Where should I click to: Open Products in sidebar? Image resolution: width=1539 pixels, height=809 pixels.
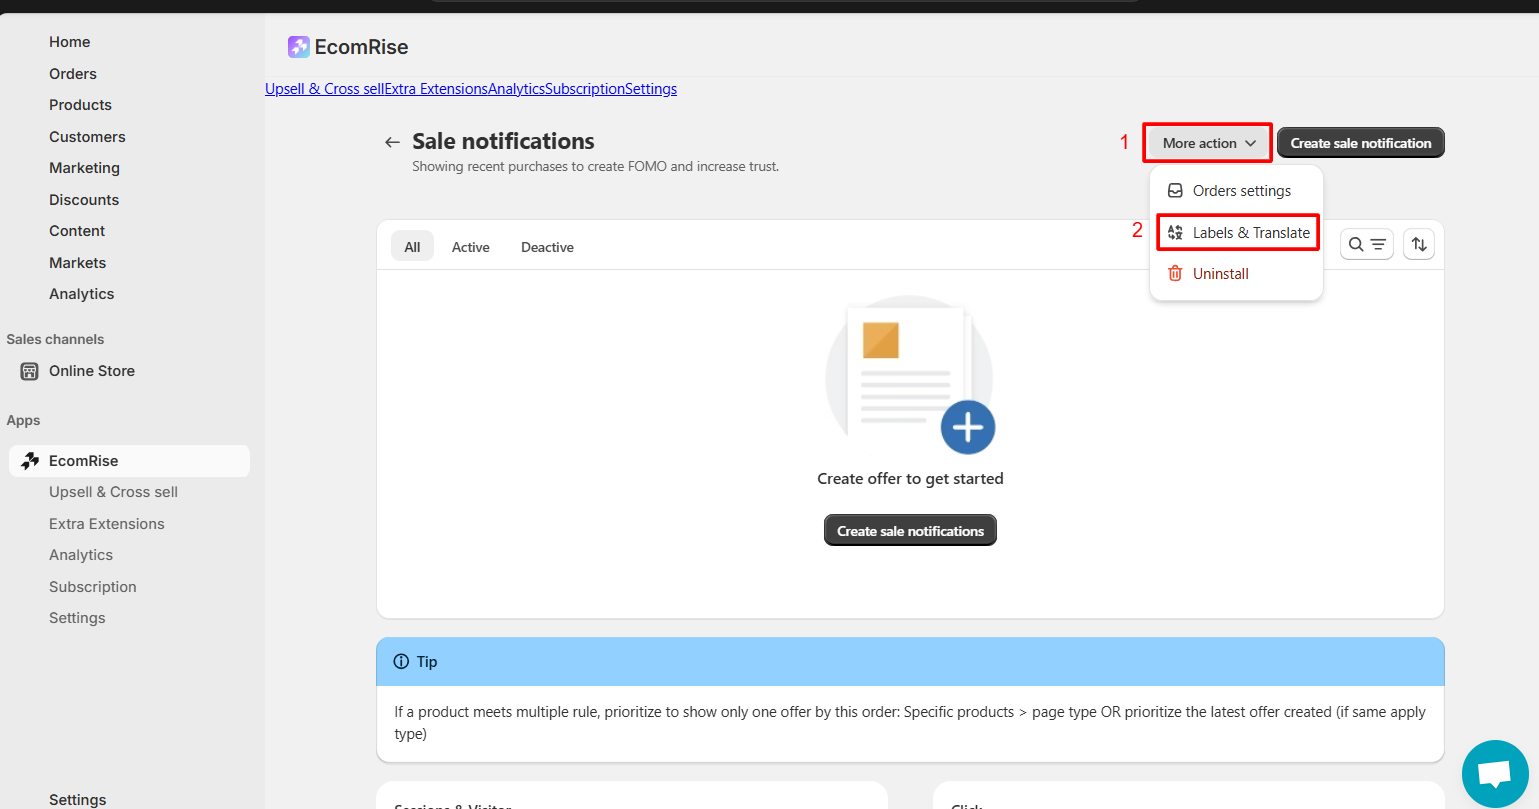tap(80, 105)
